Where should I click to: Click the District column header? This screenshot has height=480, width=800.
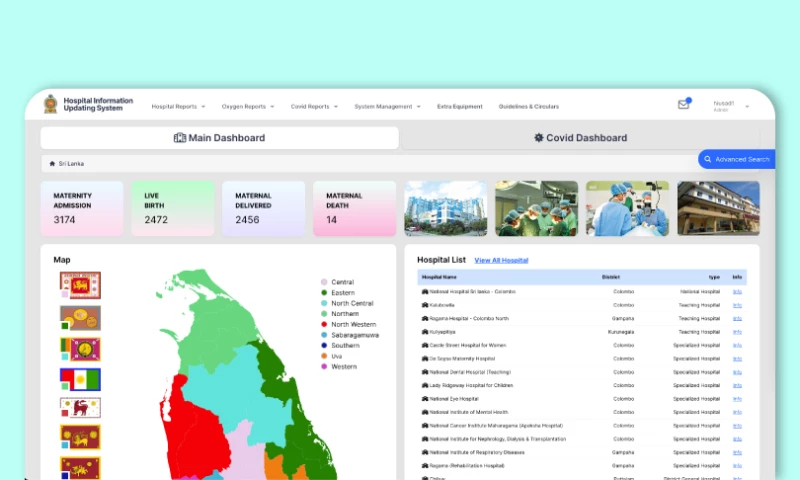point(611,277)
